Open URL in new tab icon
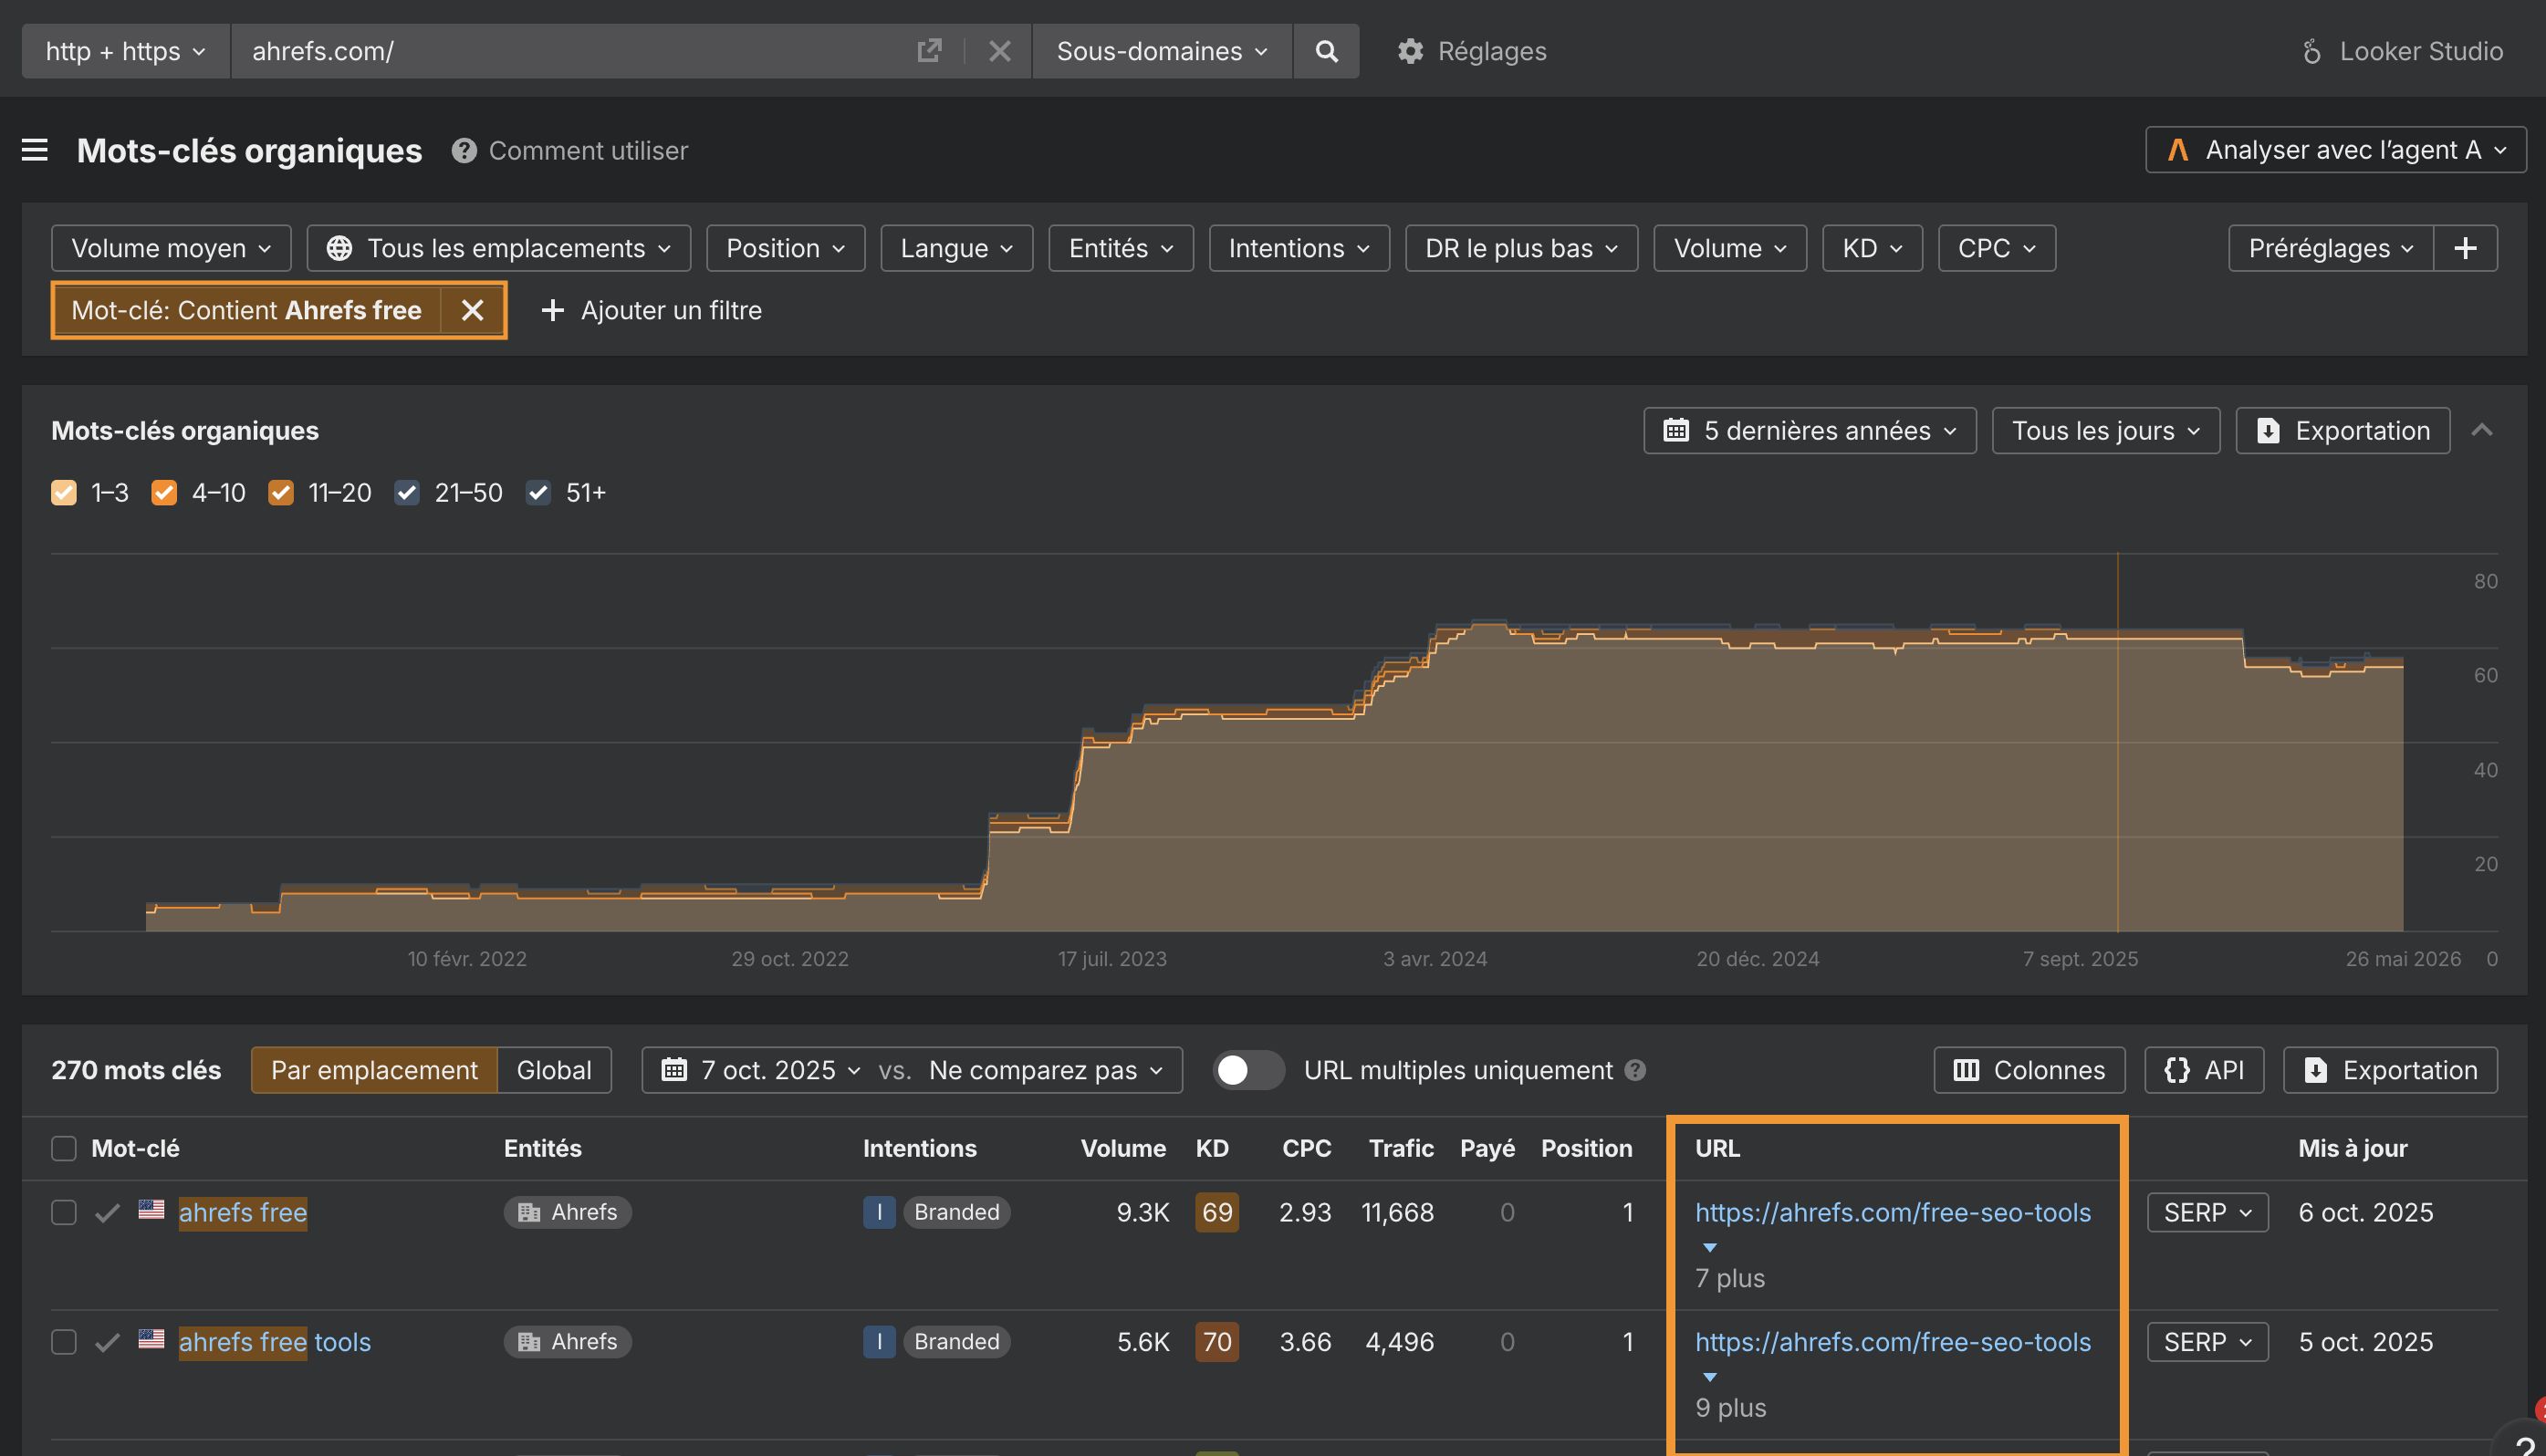The image size is (2546, 1456). click(x=929, y=51)
